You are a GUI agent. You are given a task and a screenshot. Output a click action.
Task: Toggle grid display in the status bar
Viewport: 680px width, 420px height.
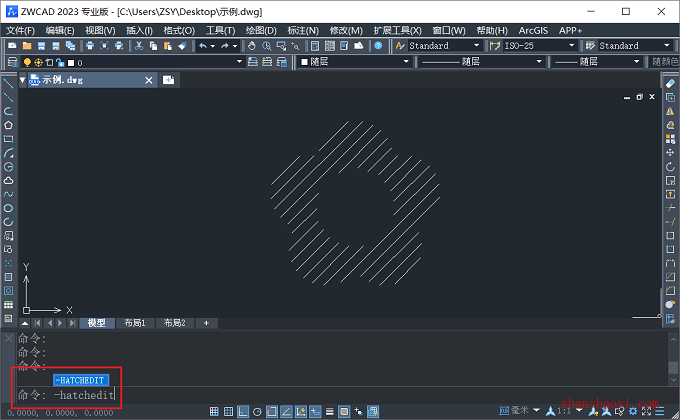pos(229,411)
